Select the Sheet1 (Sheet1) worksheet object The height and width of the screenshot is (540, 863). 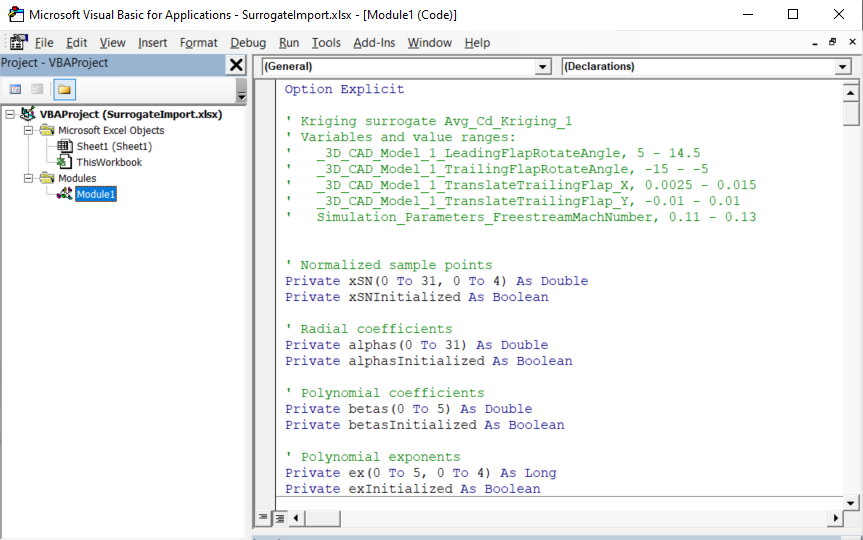[x=114, y=146]
